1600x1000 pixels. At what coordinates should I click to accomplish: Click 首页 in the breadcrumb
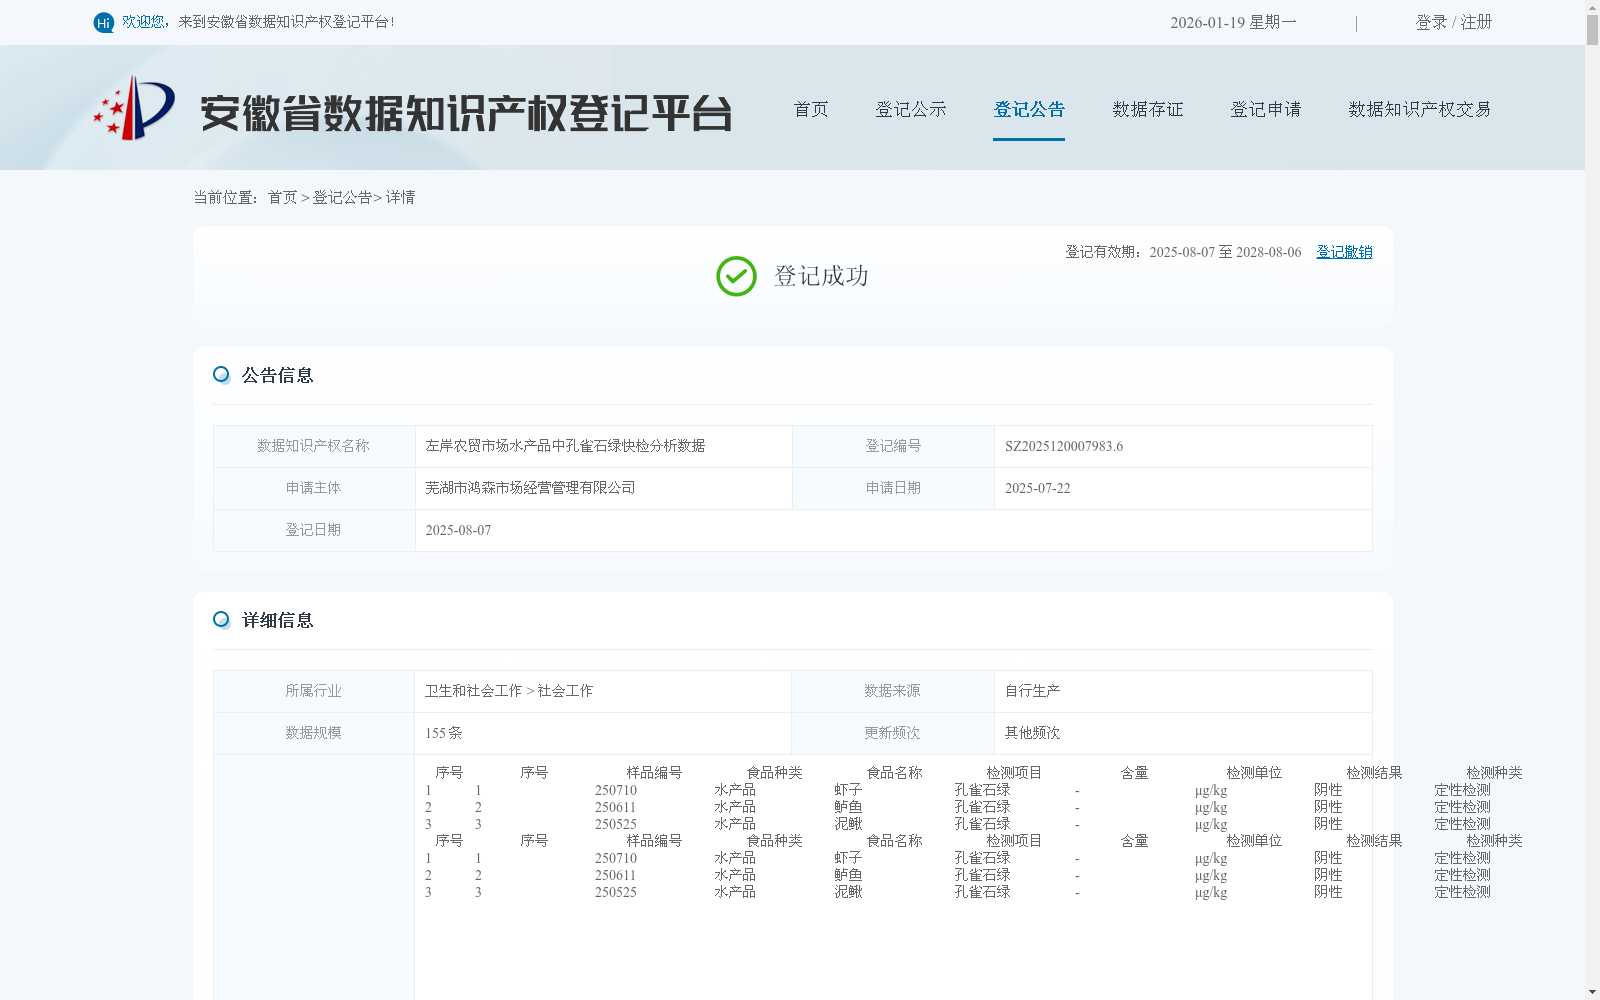(x=282, y=197)
